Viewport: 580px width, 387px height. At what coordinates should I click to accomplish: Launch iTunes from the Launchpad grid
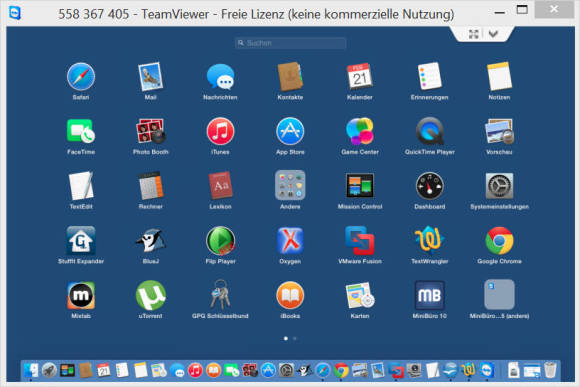coord(220,131)
